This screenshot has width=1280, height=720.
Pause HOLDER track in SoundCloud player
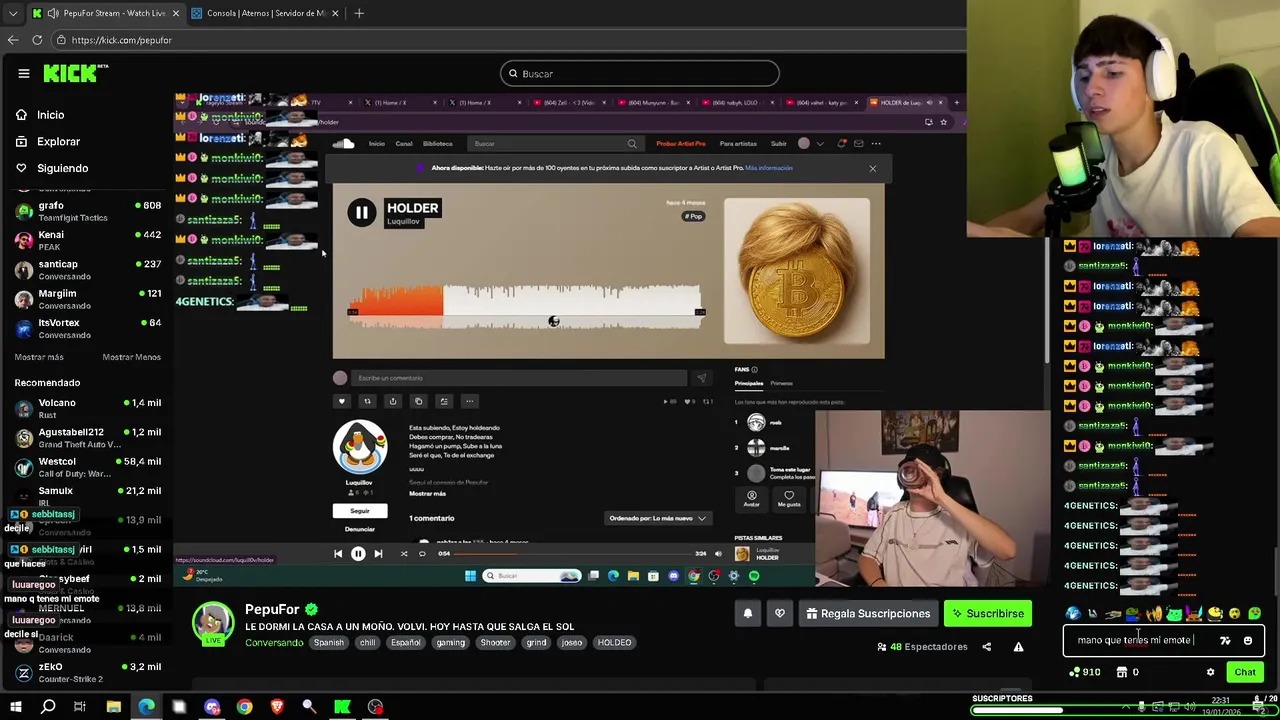click(x=361, y=212)
